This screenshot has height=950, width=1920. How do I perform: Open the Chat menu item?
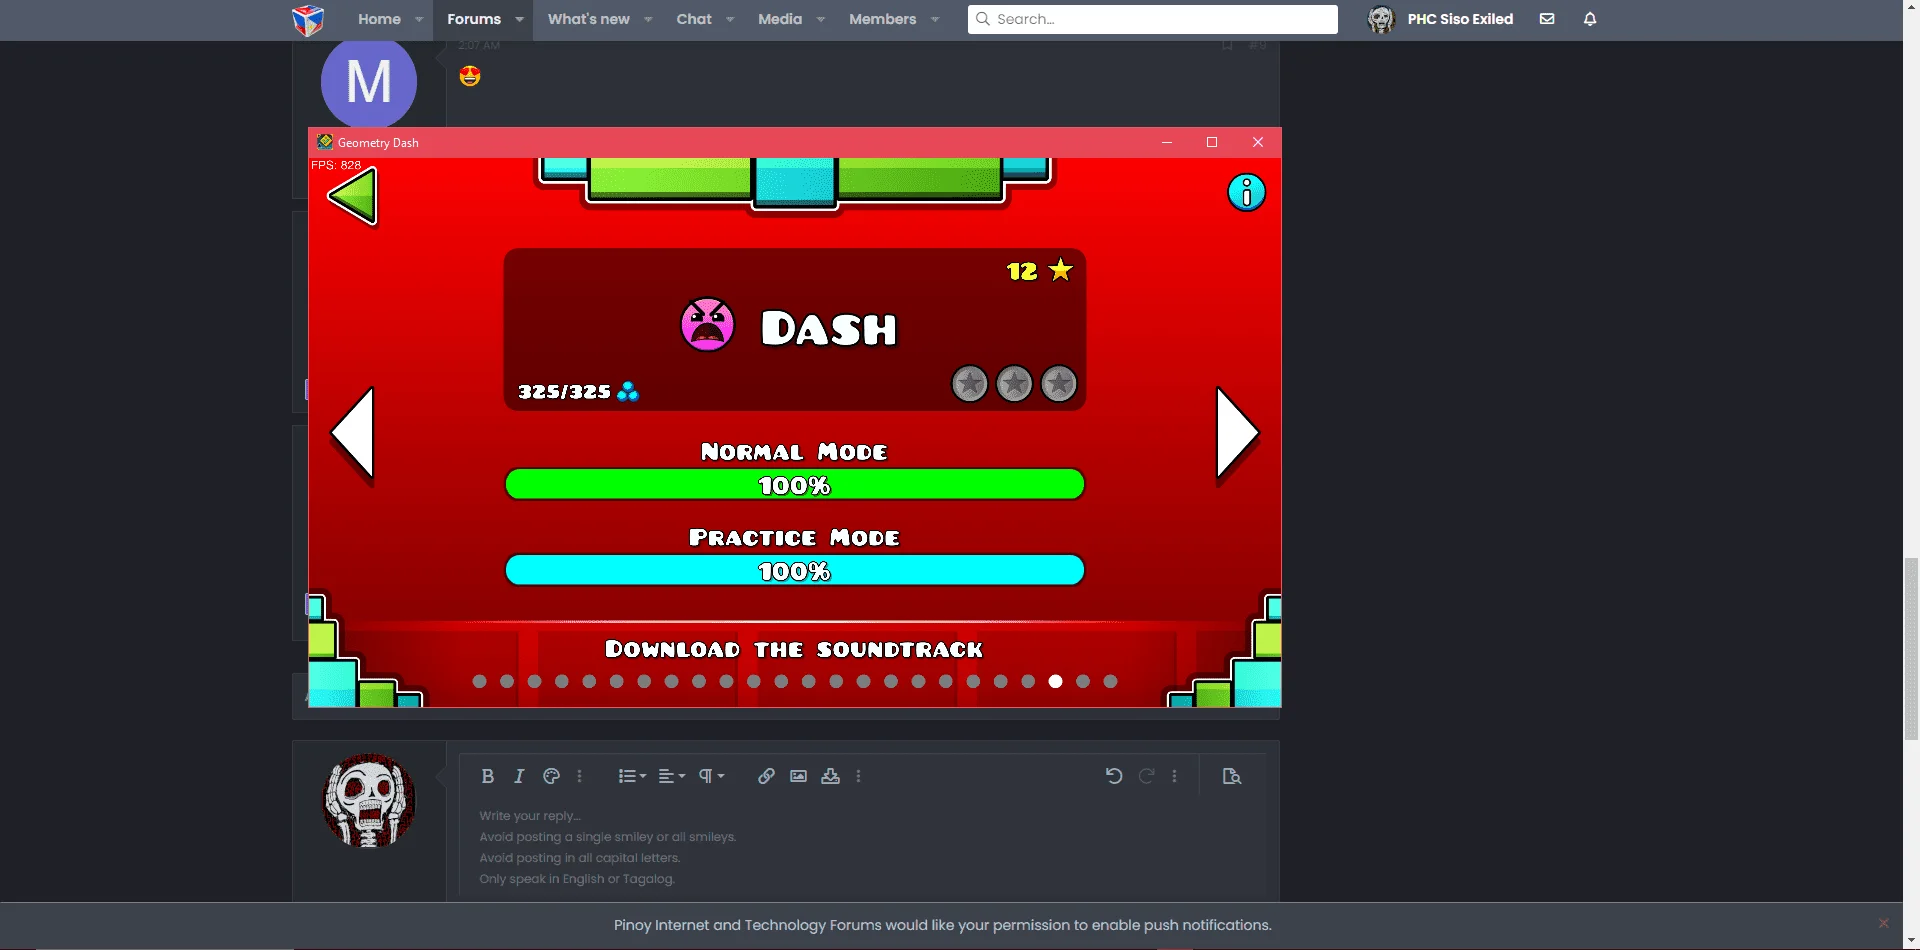(x=694, y=19)
